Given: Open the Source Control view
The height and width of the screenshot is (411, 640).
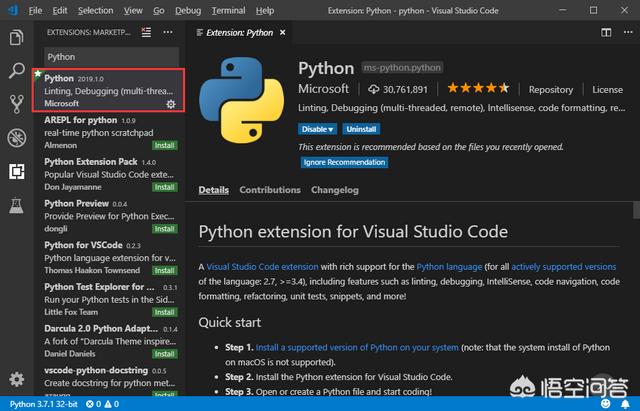Looking at the screenshot, I should (x=16, y=104).
